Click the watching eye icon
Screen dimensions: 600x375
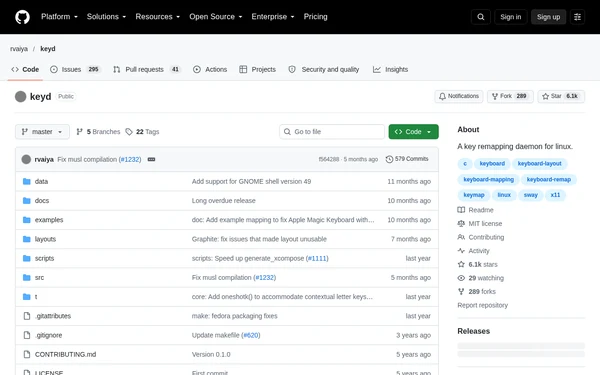click(461, 278)
